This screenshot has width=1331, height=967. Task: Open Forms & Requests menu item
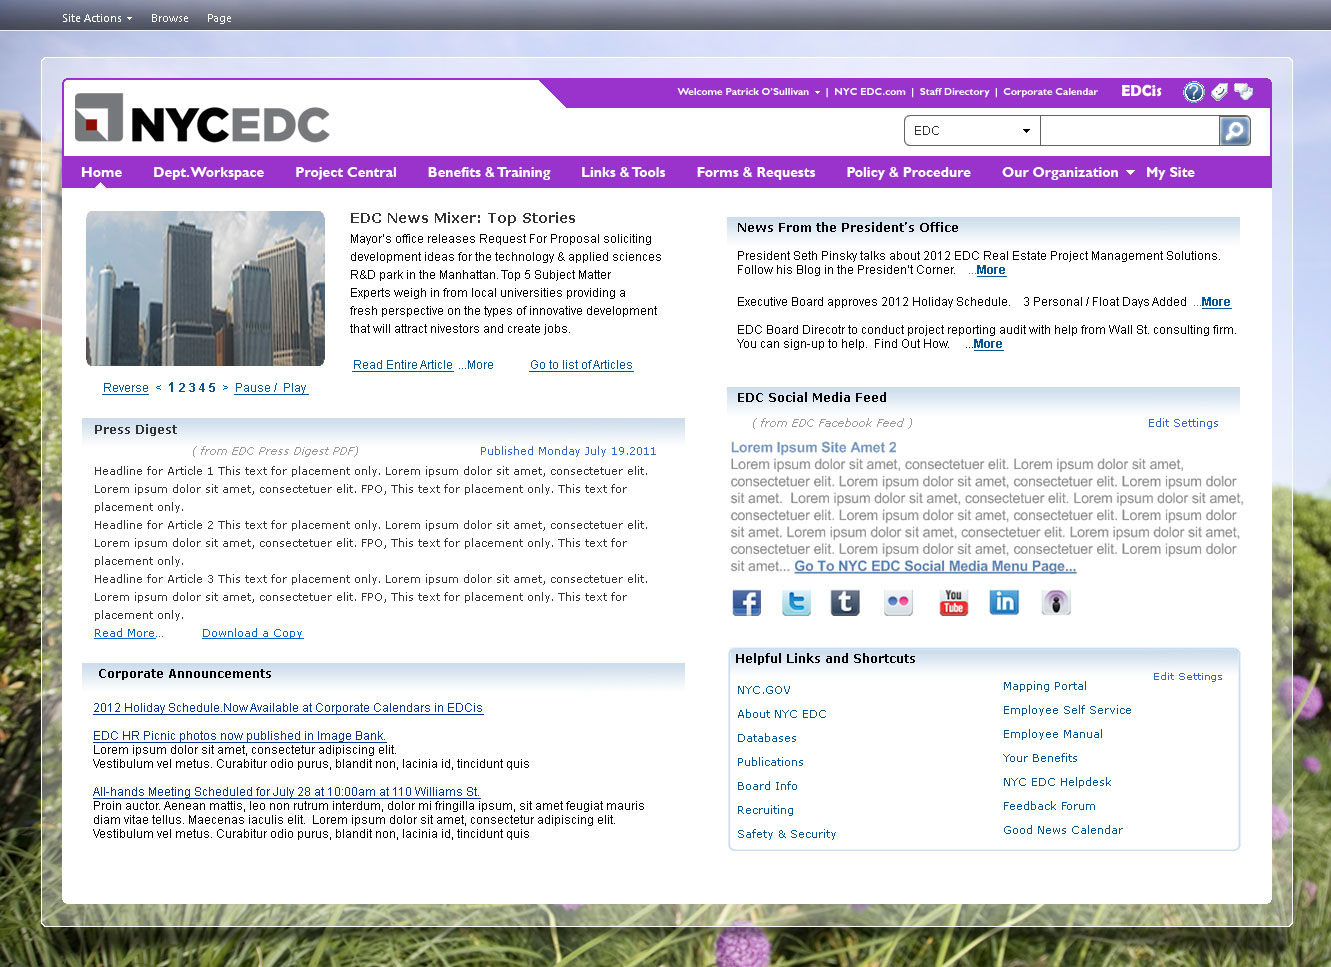click(x=756, y=172)
